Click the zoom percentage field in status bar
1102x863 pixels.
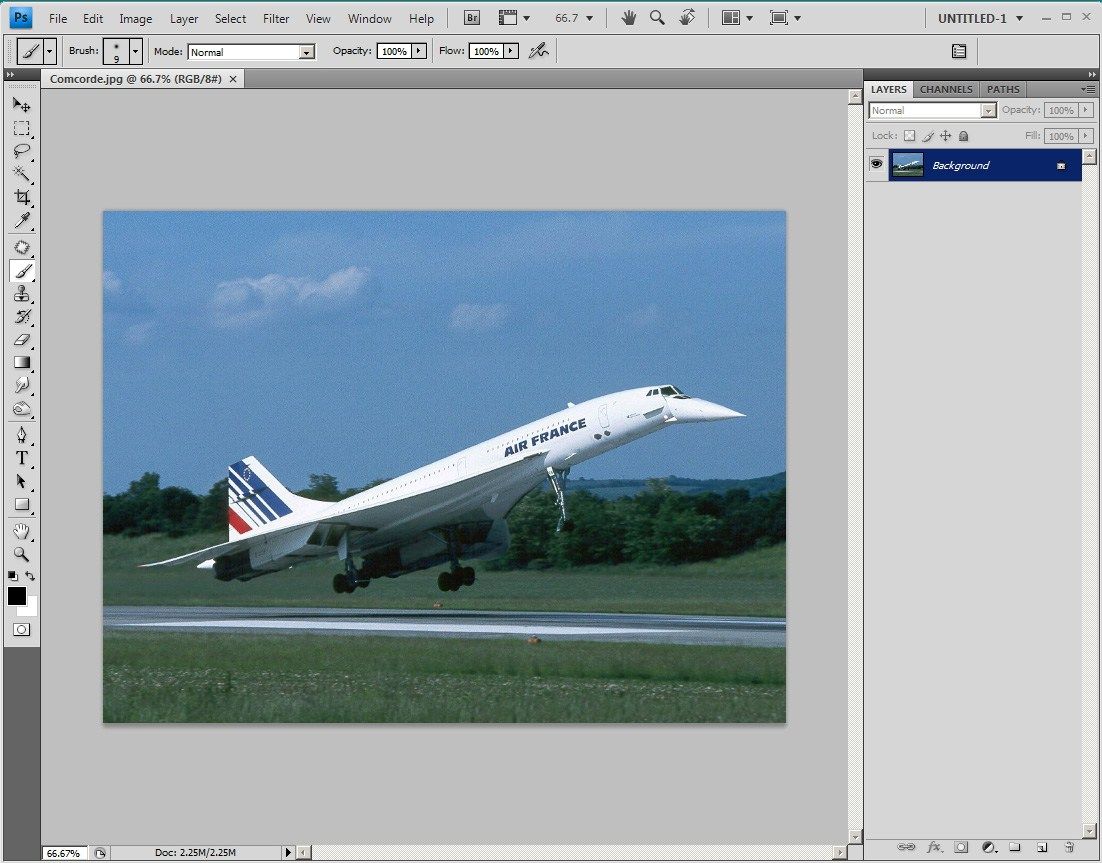click(x=62, y=853)
